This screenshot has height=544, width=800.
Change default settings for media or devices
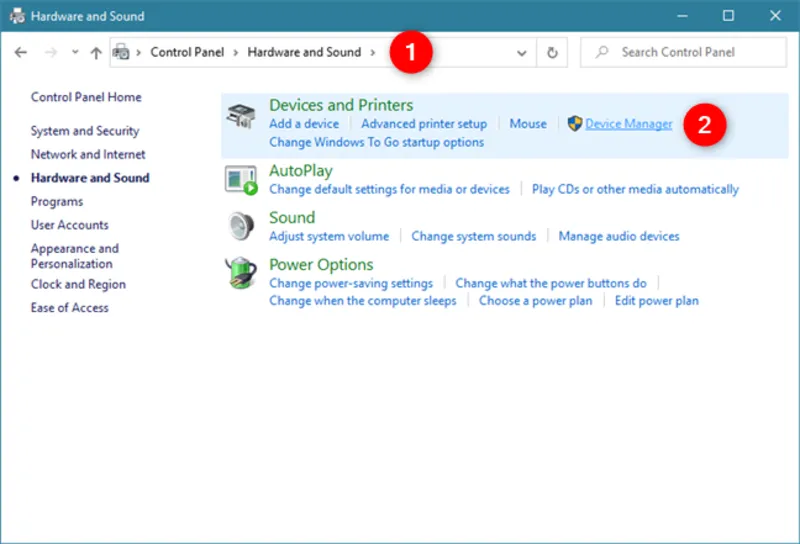(x=389, y=189)
